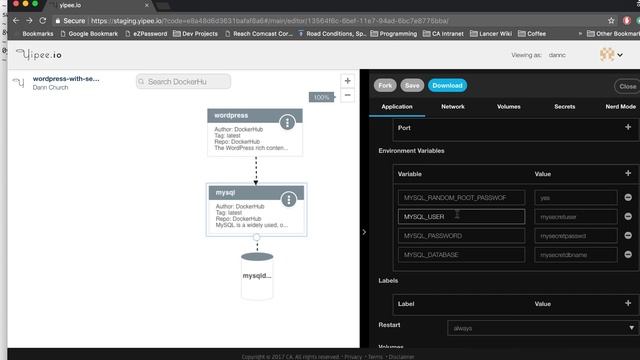The width and height of the screenshot is (640, 360).
Task: Edit the MYSQL_USER variable name field
Action: pos(461,216)
